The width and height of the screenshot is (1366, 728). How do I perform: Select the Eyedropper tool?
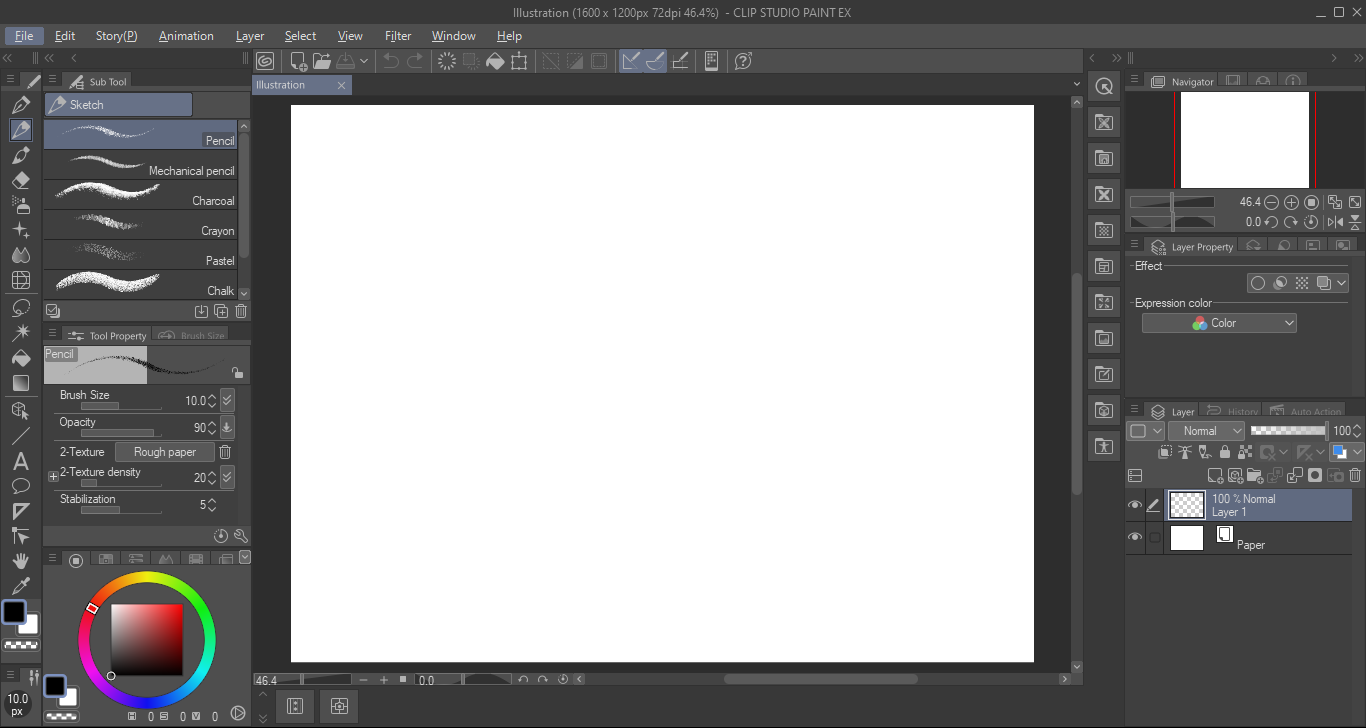click(x=21, y=585)
